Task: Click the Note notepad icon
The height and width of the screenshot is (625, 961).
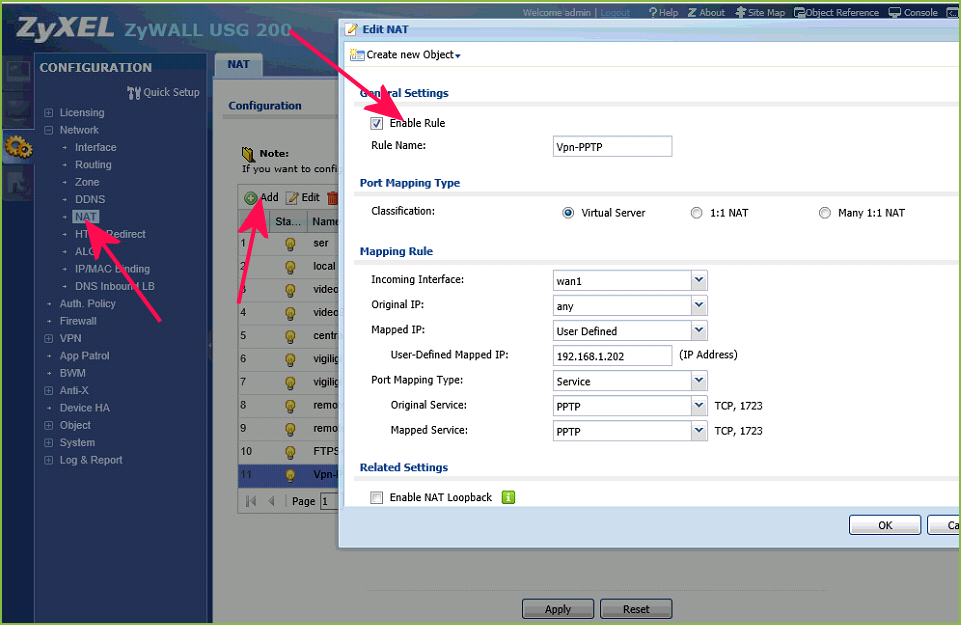Action: click(x=248, y=154)
